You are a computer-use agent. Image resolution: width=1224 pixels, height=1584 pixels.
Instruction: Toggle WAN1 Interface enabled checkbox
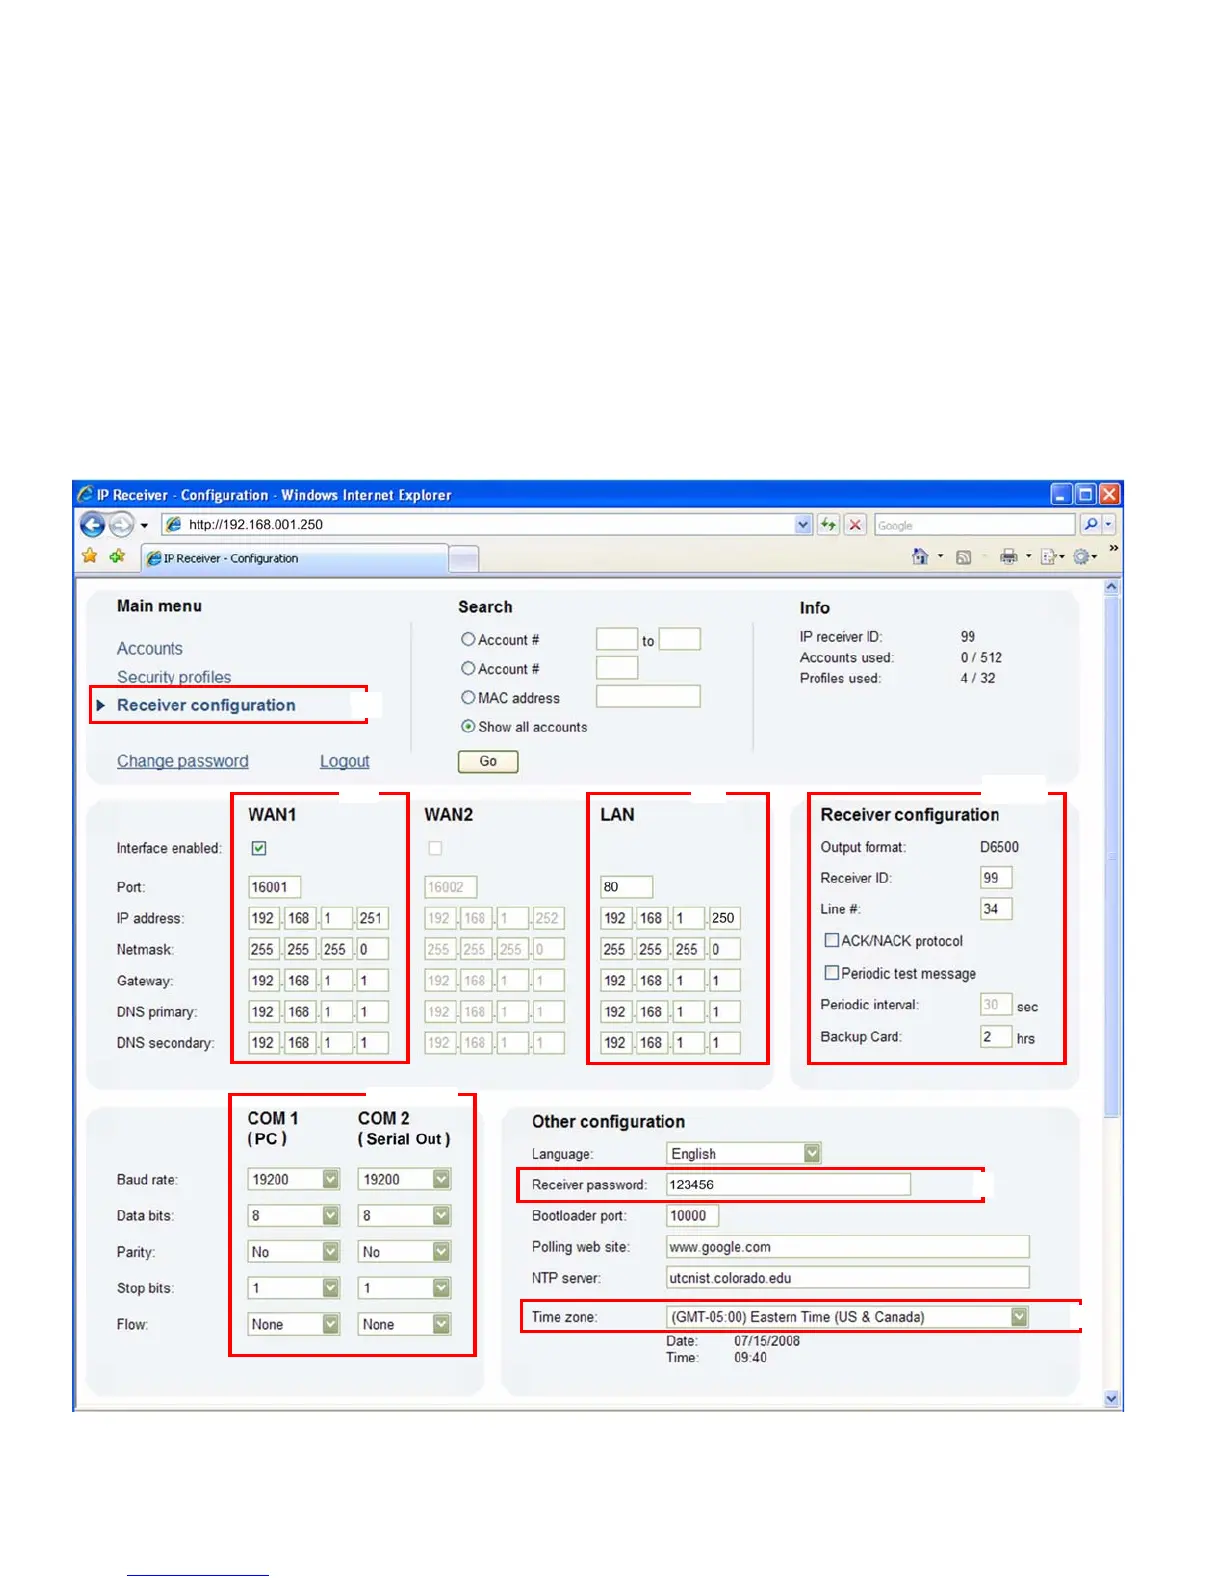pos(259,848)
